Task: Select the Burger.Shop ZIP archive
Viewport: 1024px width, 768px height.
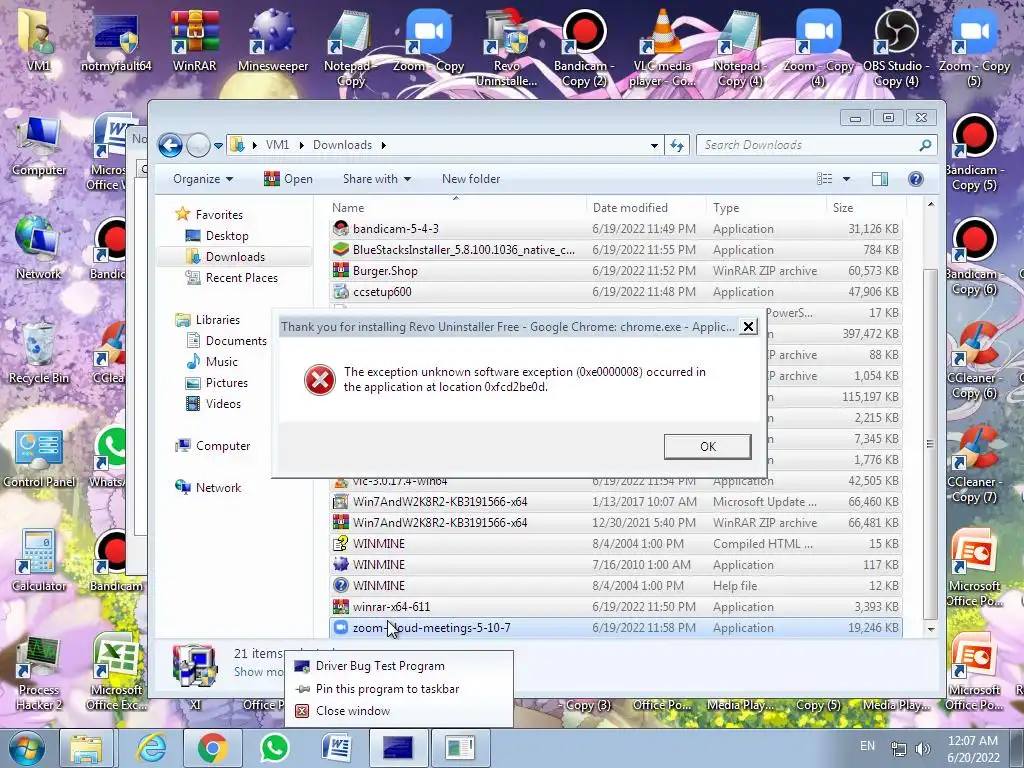Action: point(616,271)
